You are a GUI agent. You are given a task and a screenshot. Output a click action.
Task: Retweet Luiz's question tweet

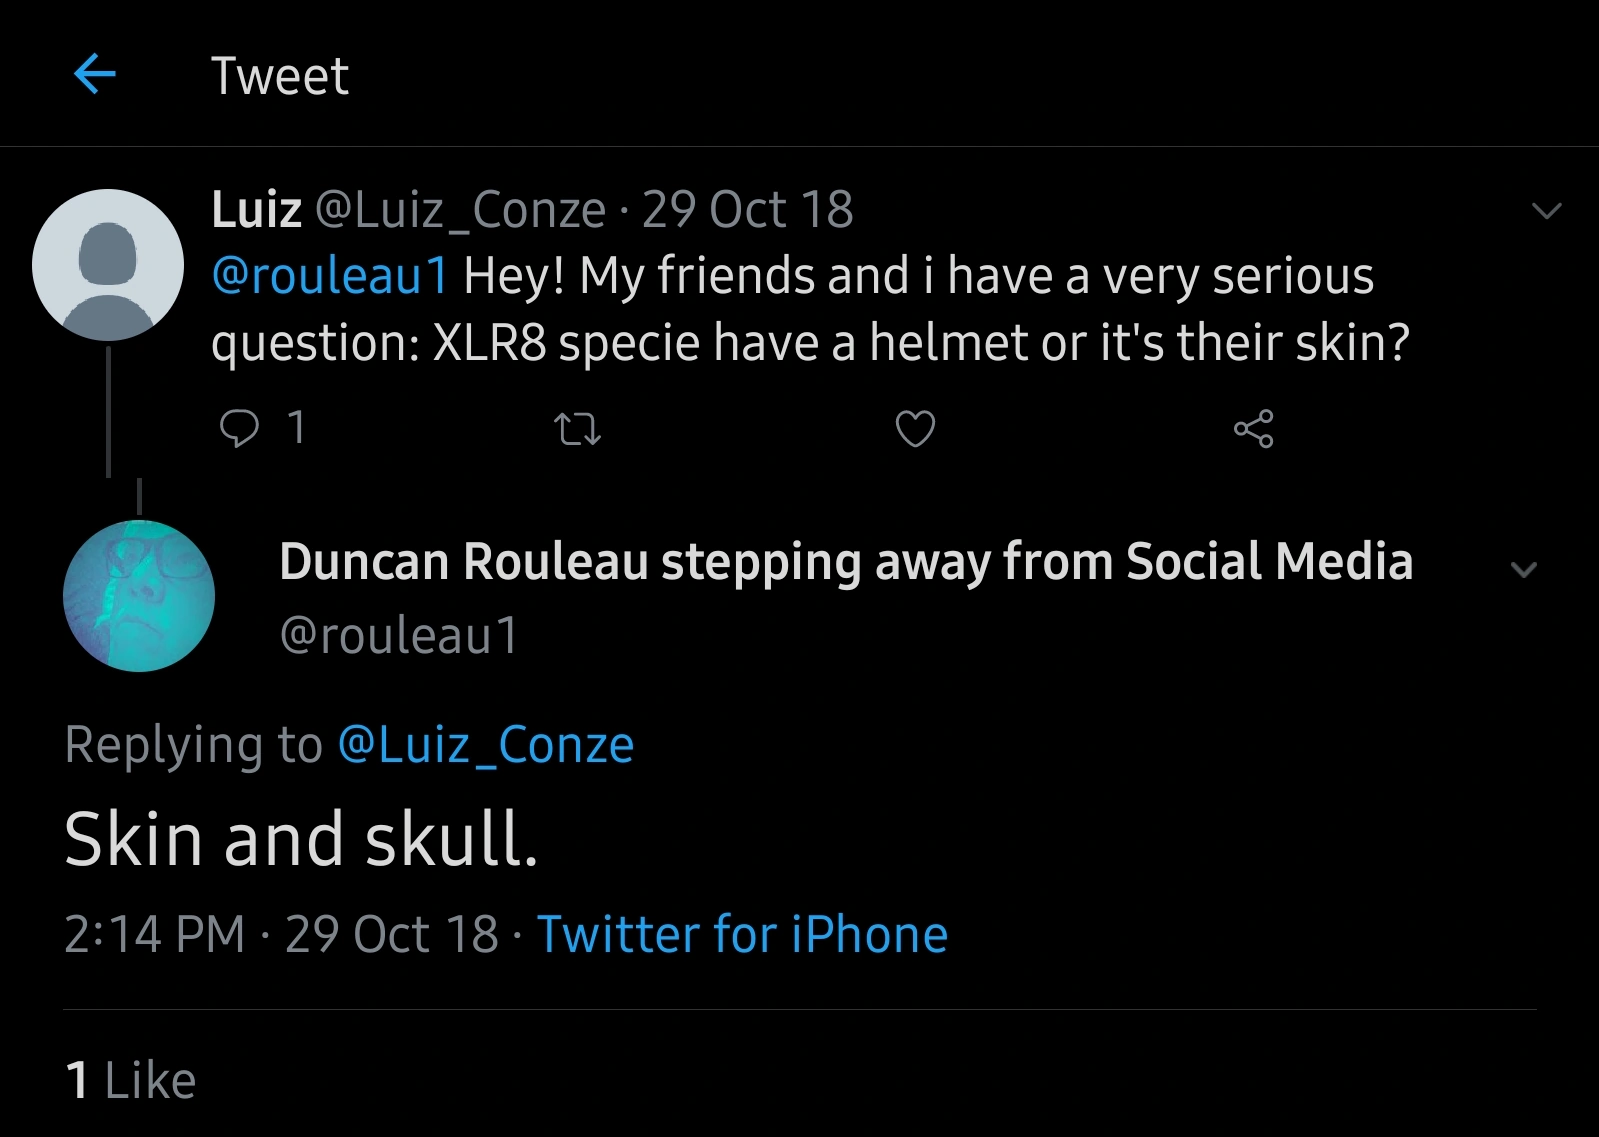(577, 430)
